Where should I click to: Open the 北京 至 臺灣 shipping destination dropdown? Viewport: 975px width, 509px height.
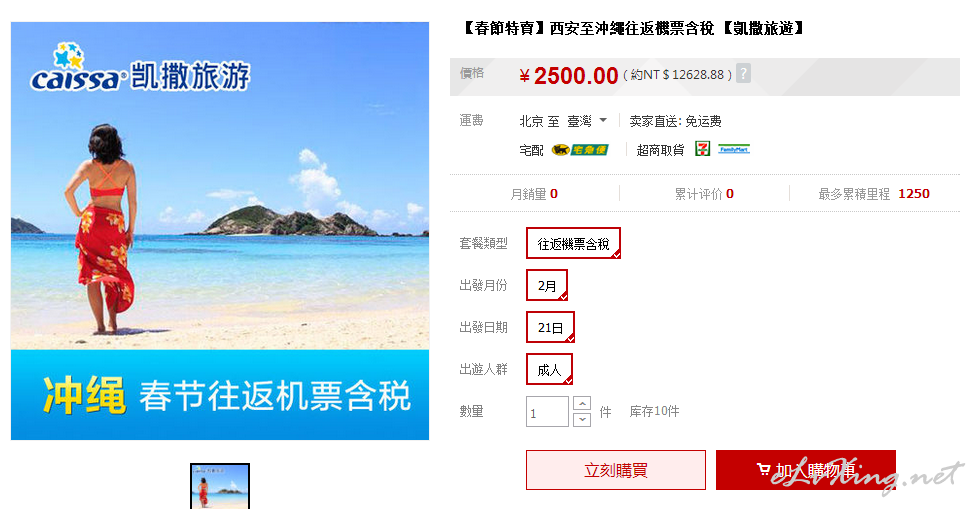pos(563,121)
